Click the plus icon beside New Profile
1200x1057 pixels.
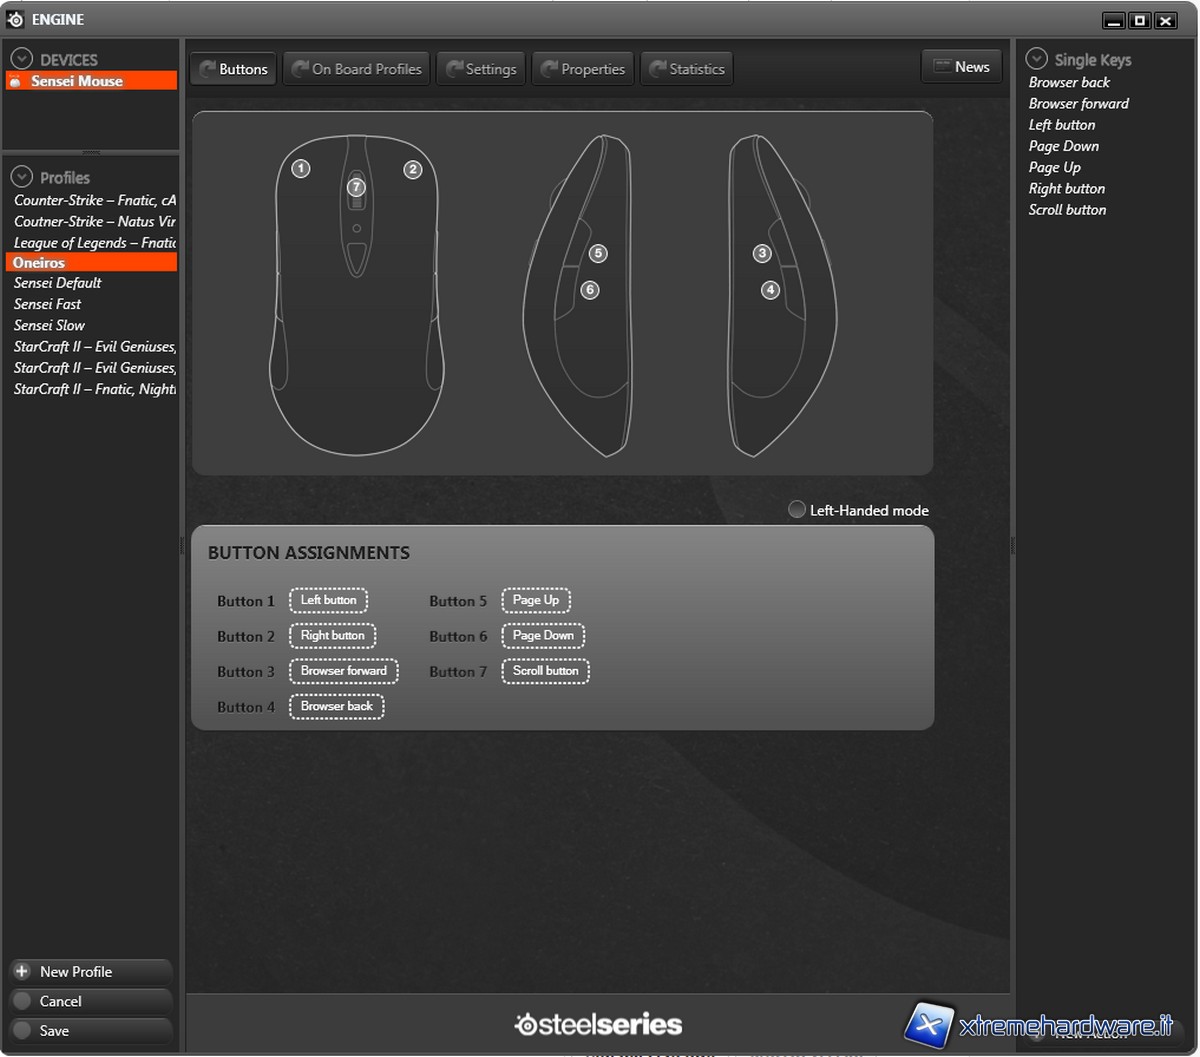tap(22, 971)
